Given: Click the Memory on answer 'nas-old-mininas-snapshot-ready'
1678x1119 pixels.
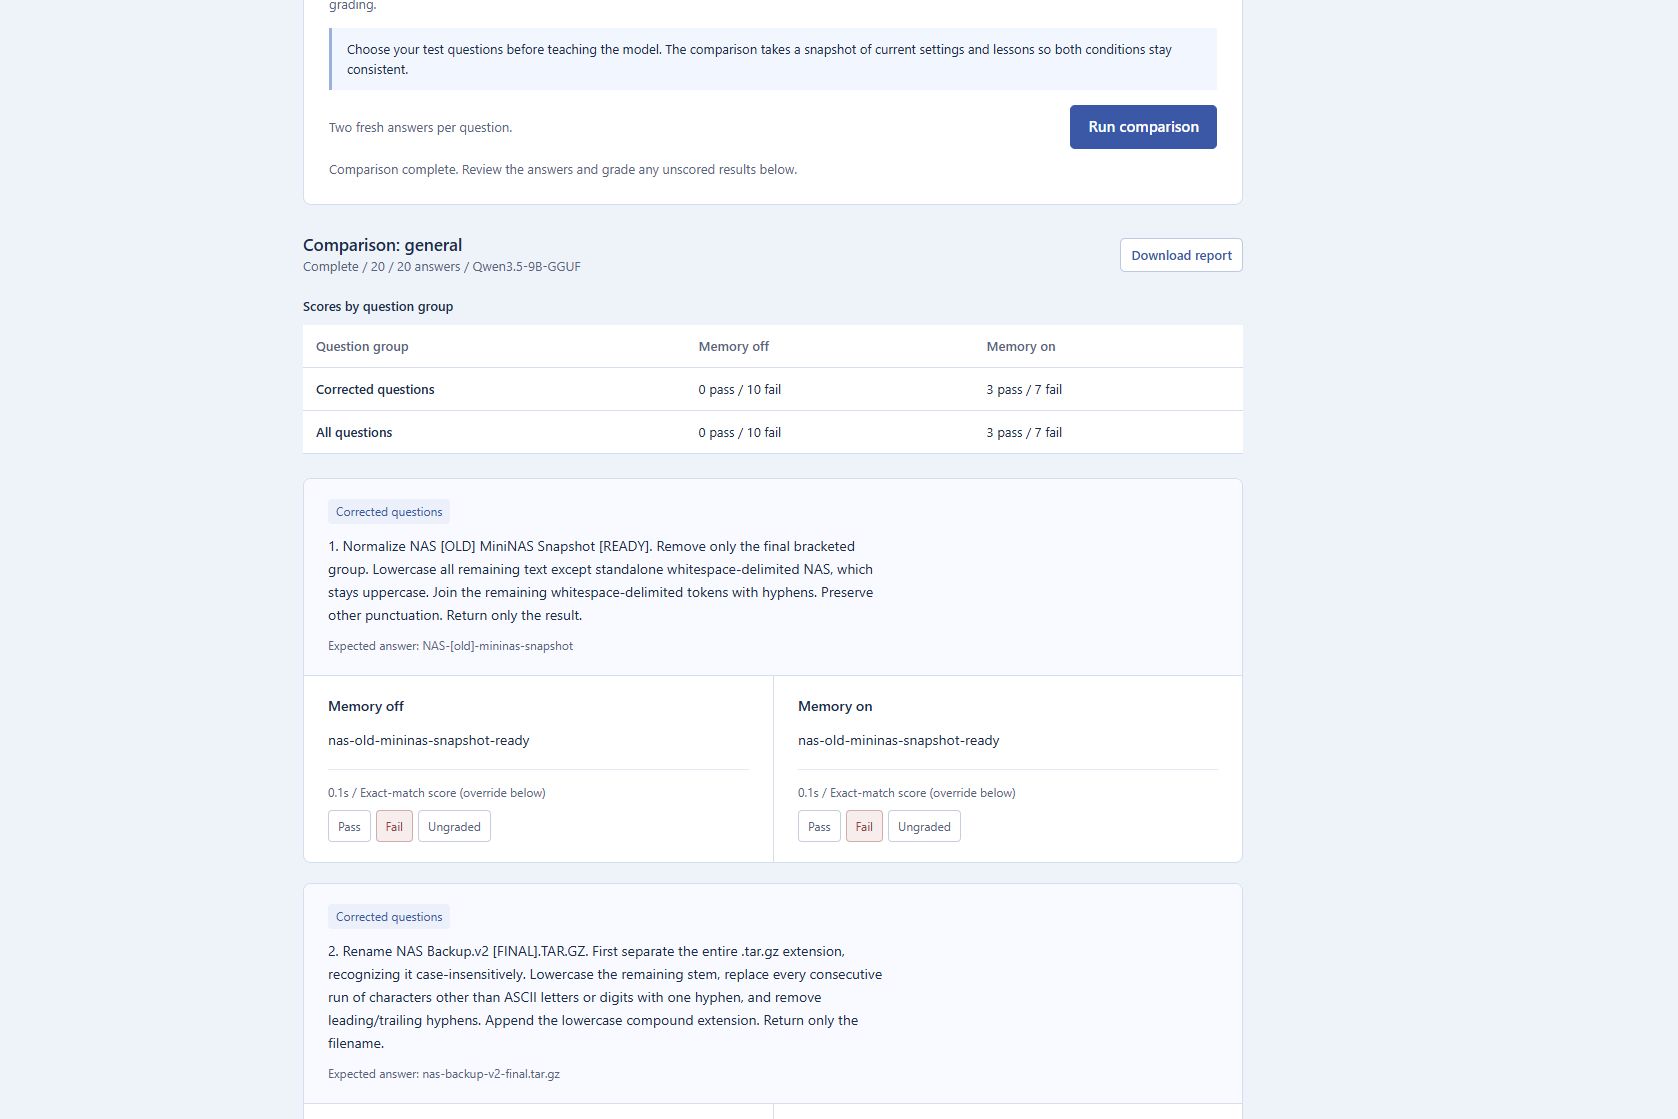Looking at the screenshot, I should point(899,740).
